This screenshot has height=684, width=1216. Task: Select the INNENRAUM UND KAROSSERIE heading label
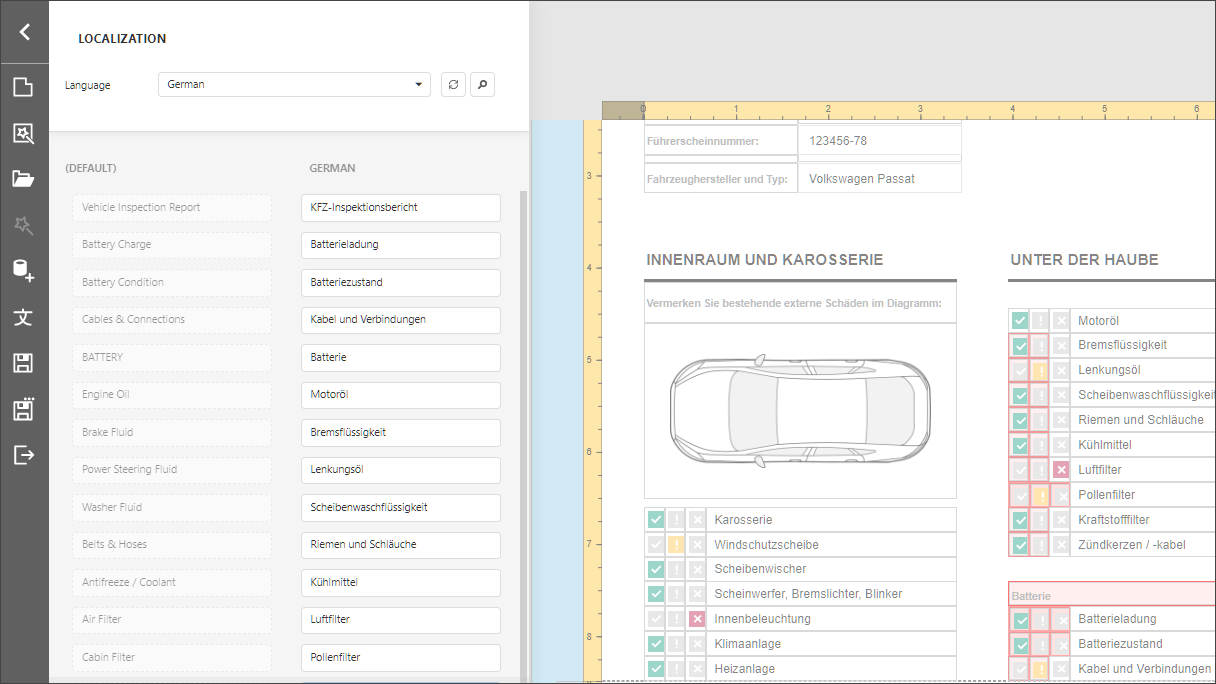pyautogui.click(x=765, y=260)
